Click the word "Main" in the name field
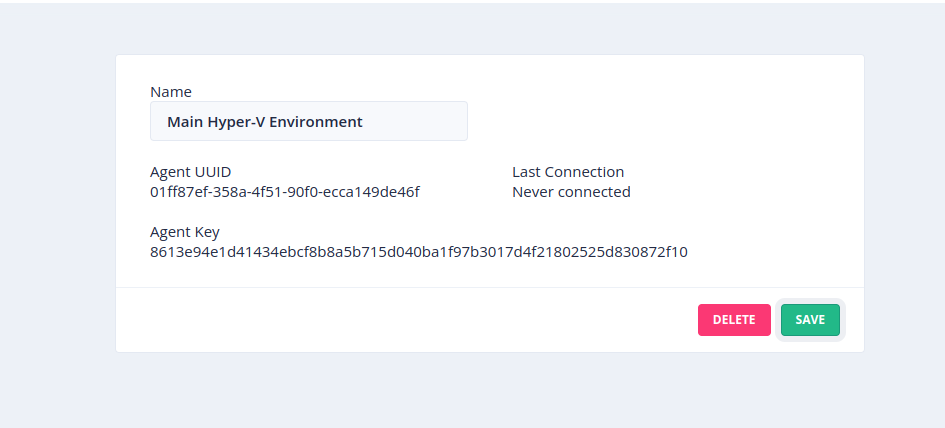This screenshot has height=428, width=945. (185, 122)
